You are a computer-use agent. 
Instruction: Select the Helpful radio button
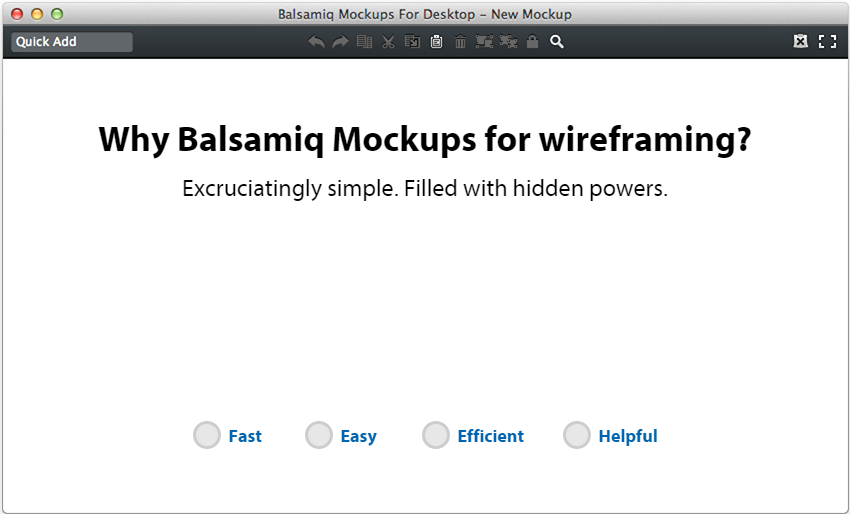click(577, 435)
